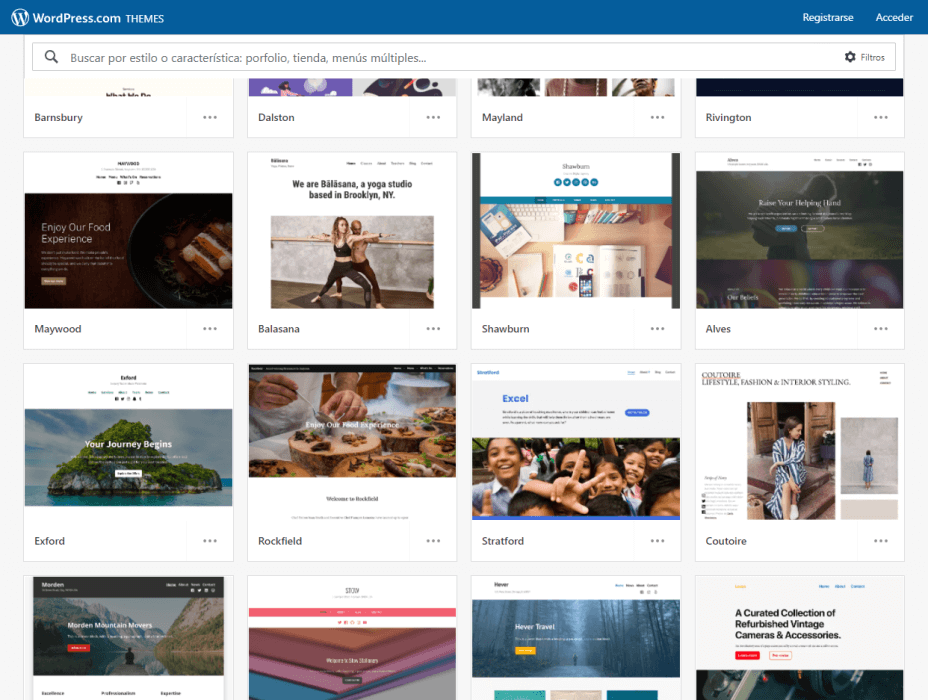This screenshot has height=700, width=928.
Task: Click the three dots beside Mayland
Action: click(x=657, y=117)
